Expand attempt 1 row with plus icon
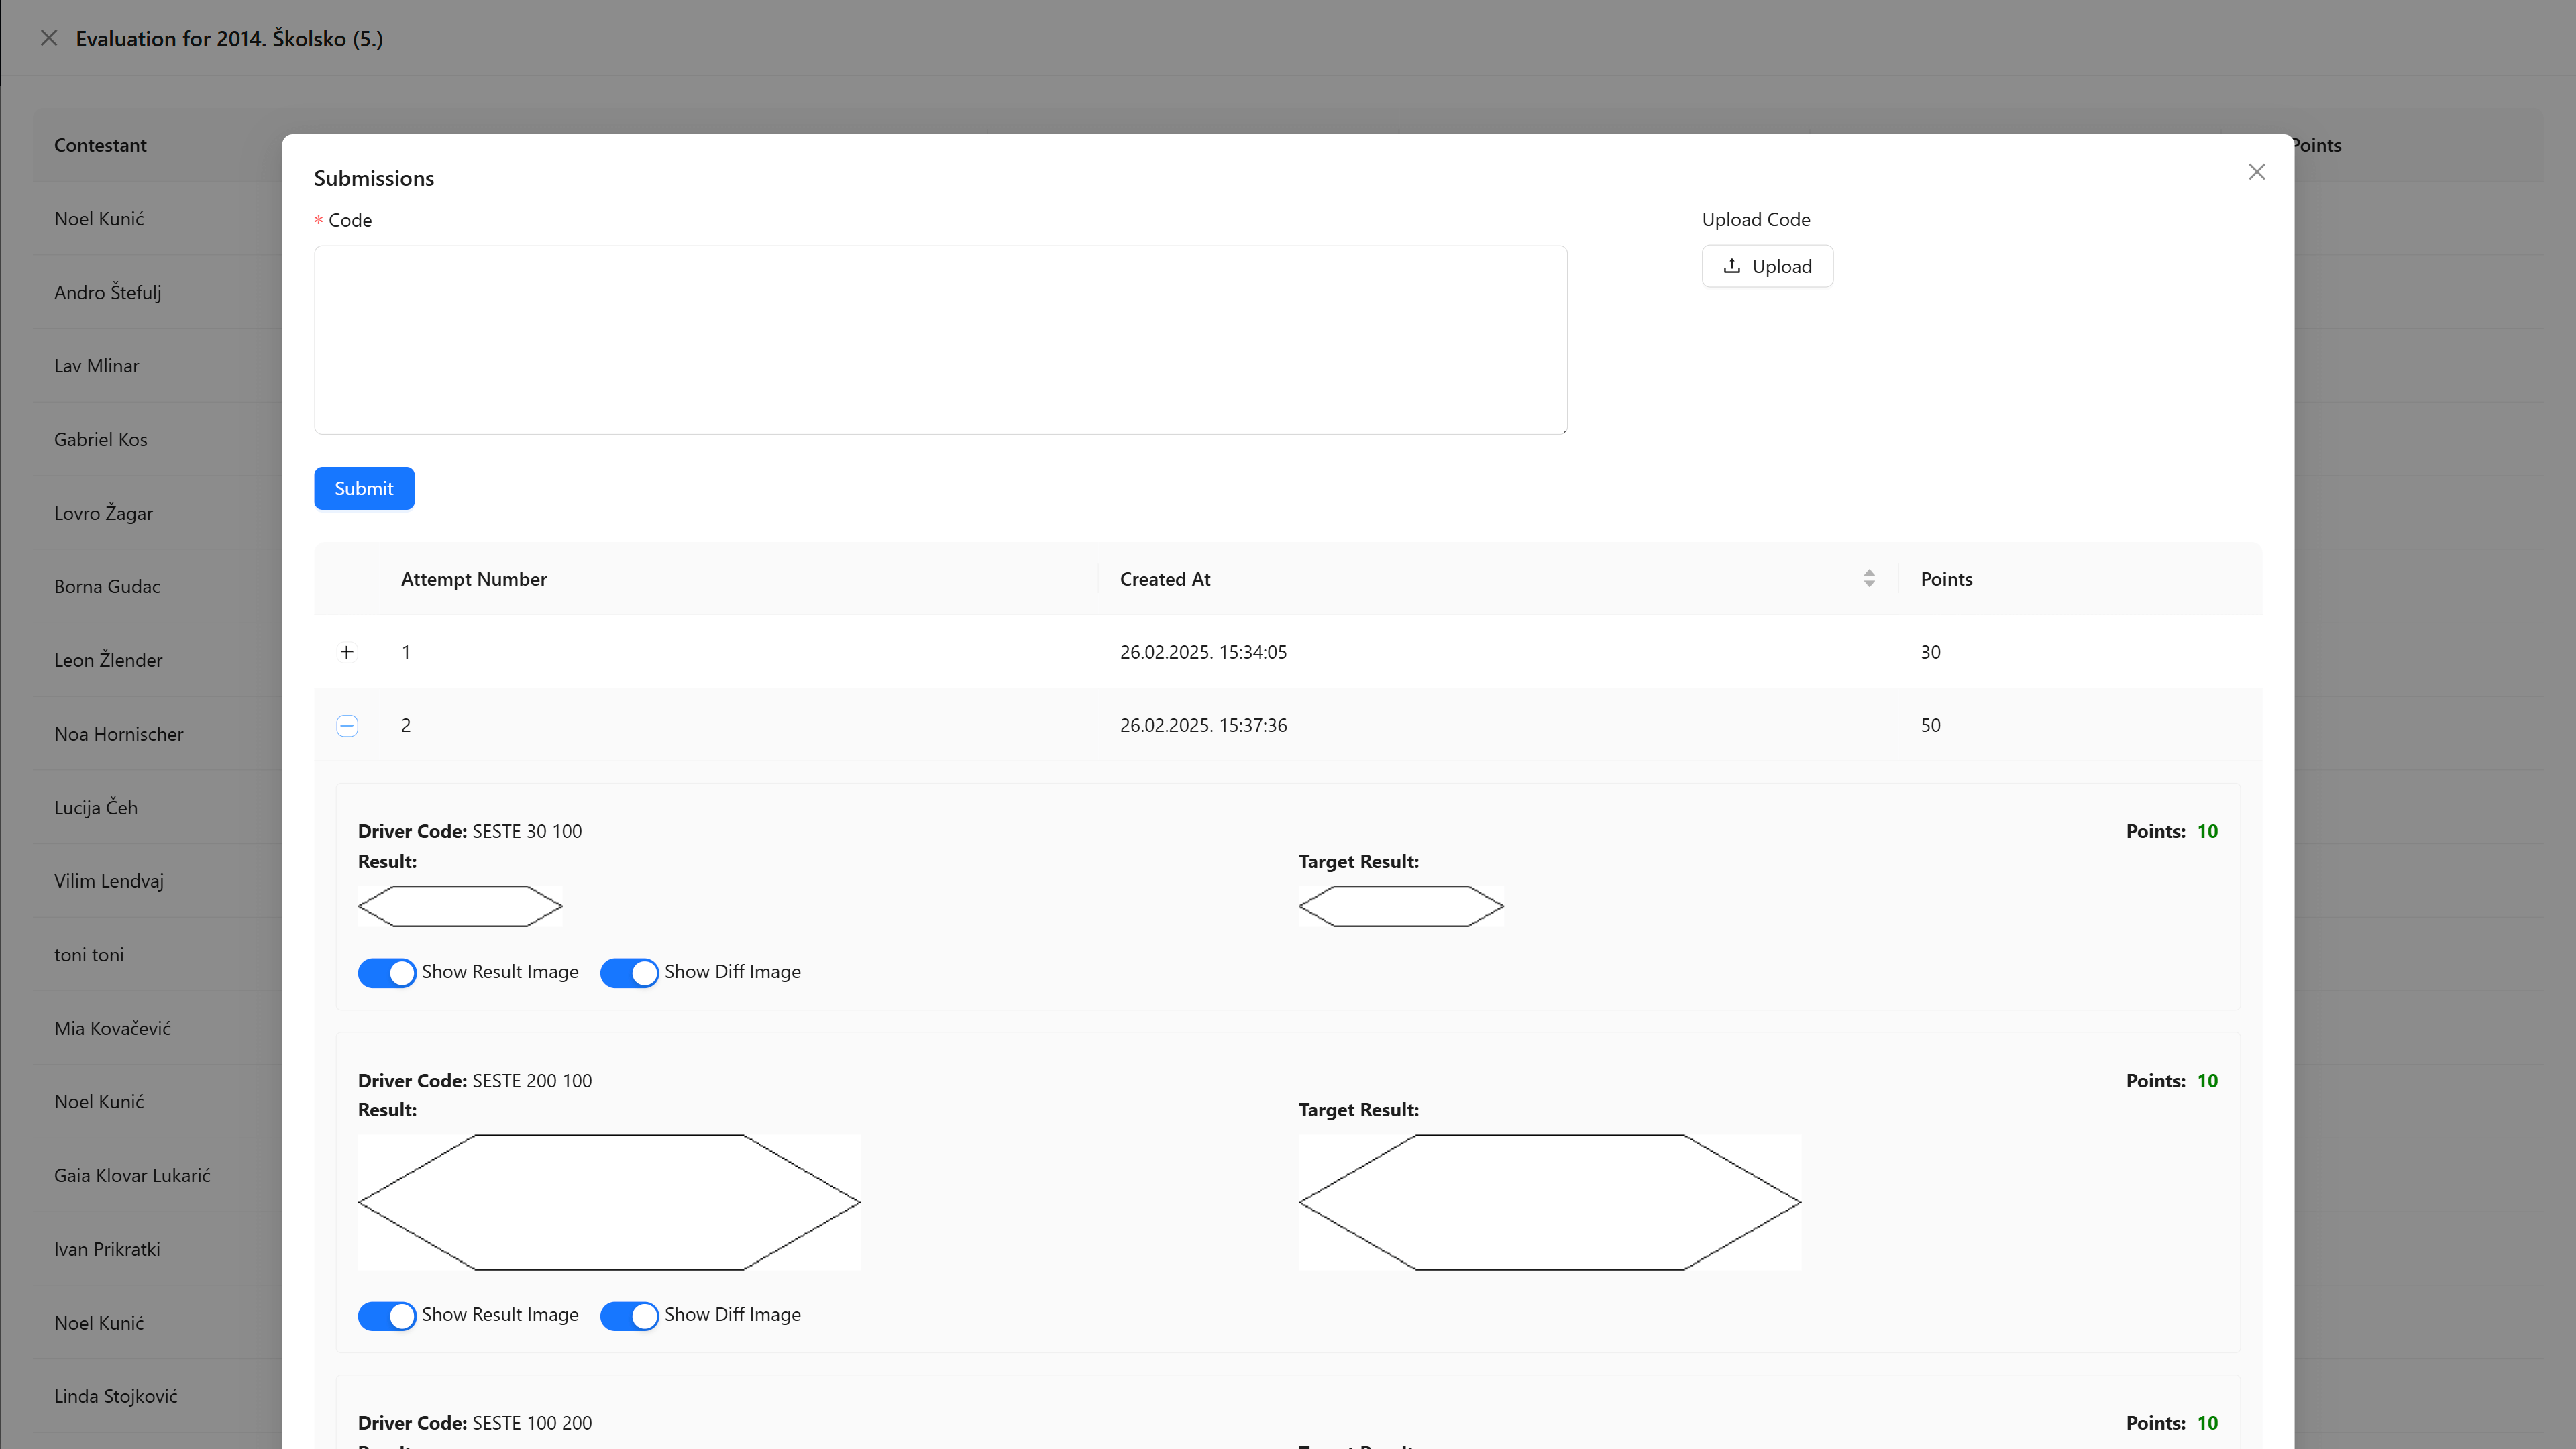 (x=347, y=652)
